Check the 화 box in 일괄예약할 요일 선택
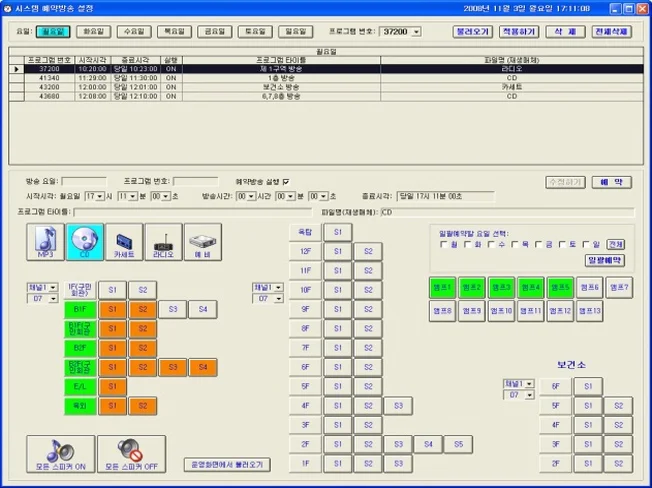This screenshot has width=652, height=488. point(468,244)
